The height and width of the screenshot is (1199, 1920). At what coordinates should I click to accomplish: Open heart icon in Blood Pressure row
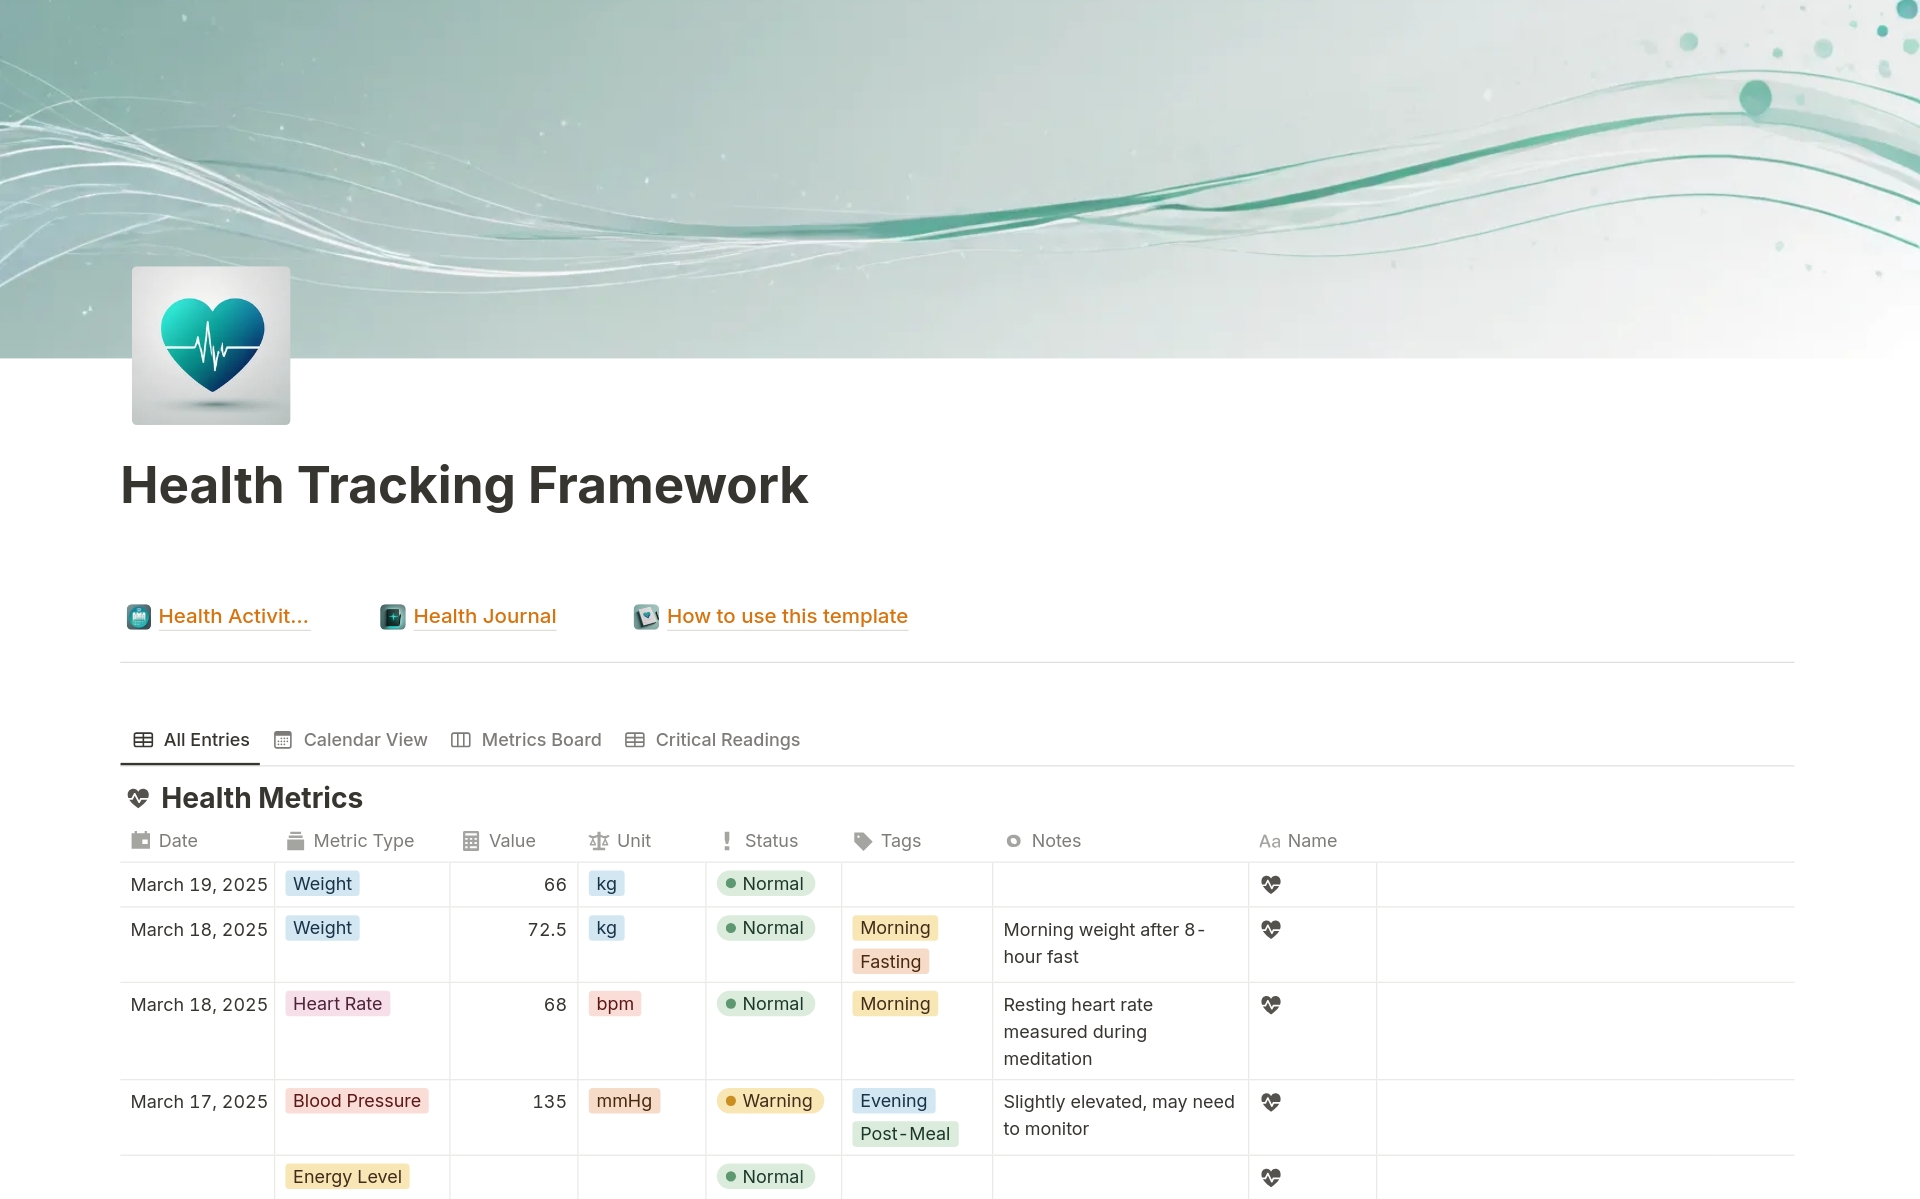point(1271,1102)
